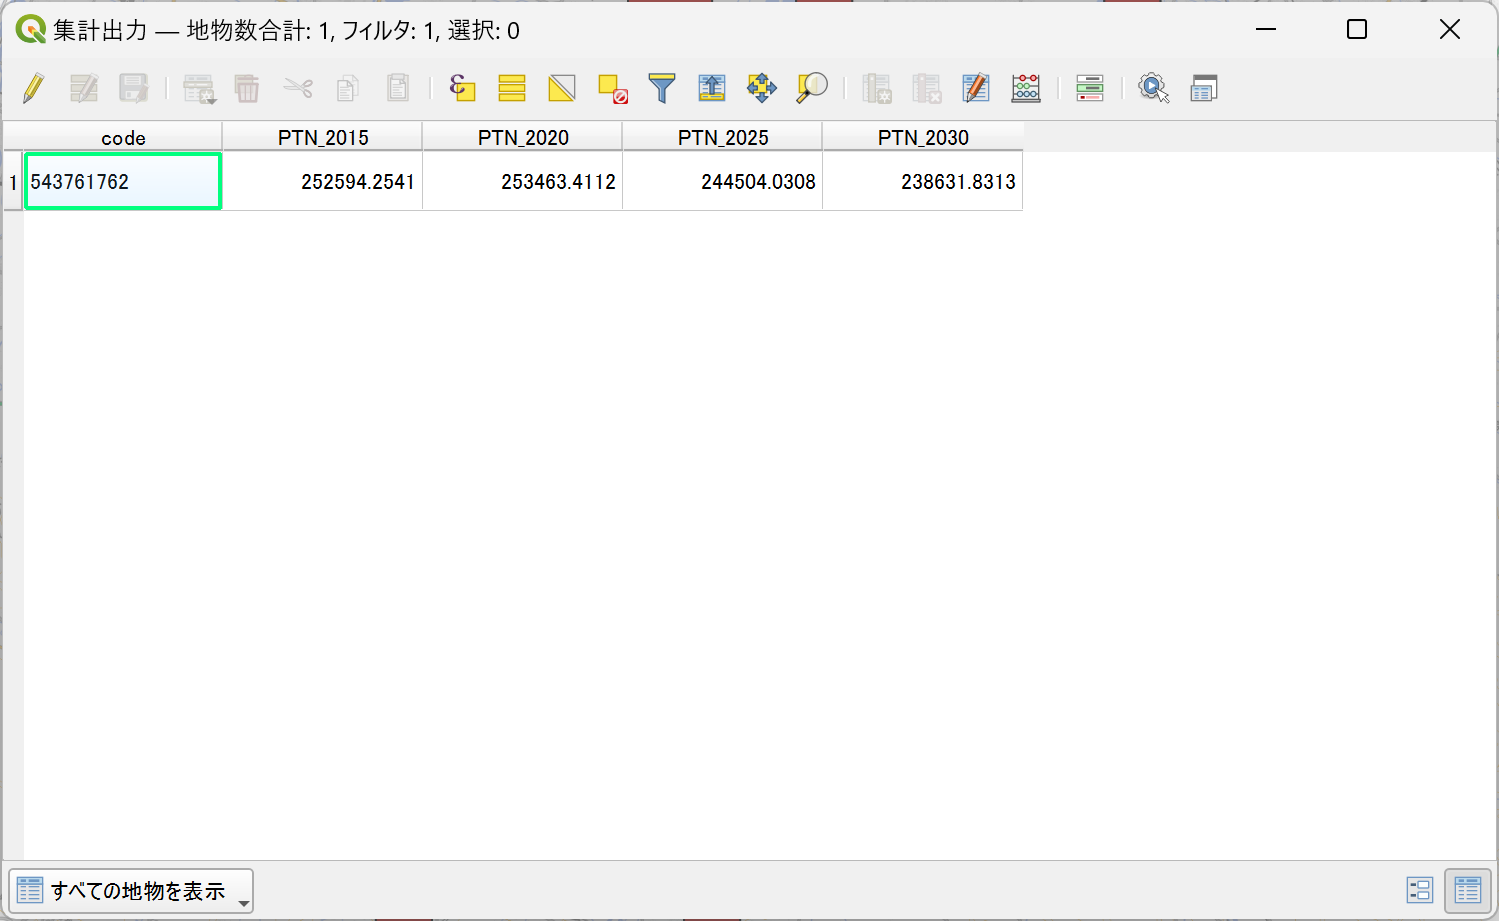Image resolution: width=1499 pixels, height=921 pixels.
Task: Sort by the code column header
Action: 123,137
